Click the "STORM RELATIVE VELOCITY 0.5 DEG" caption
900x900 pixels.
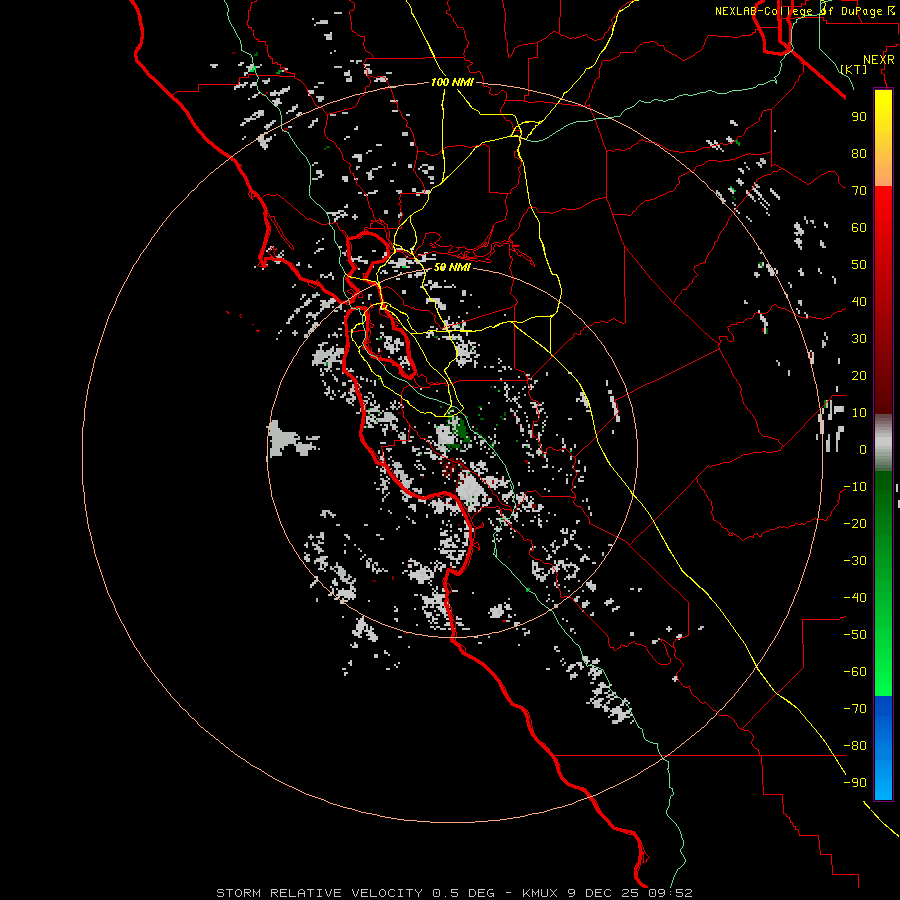(x=355, y=893)
